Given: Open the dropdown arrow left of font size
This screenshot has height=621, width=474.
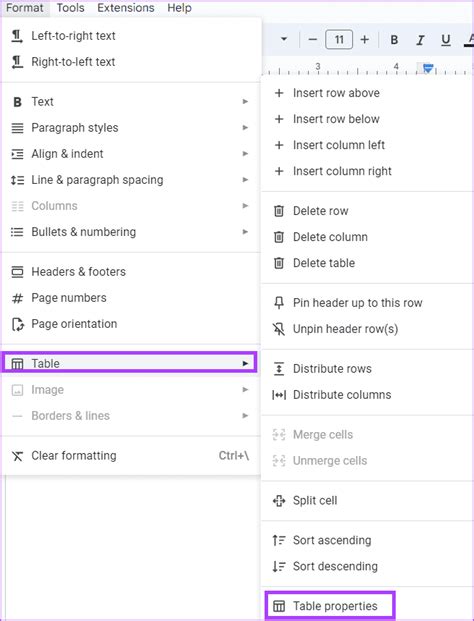Looking at the screenshot, I should (284, 39).
